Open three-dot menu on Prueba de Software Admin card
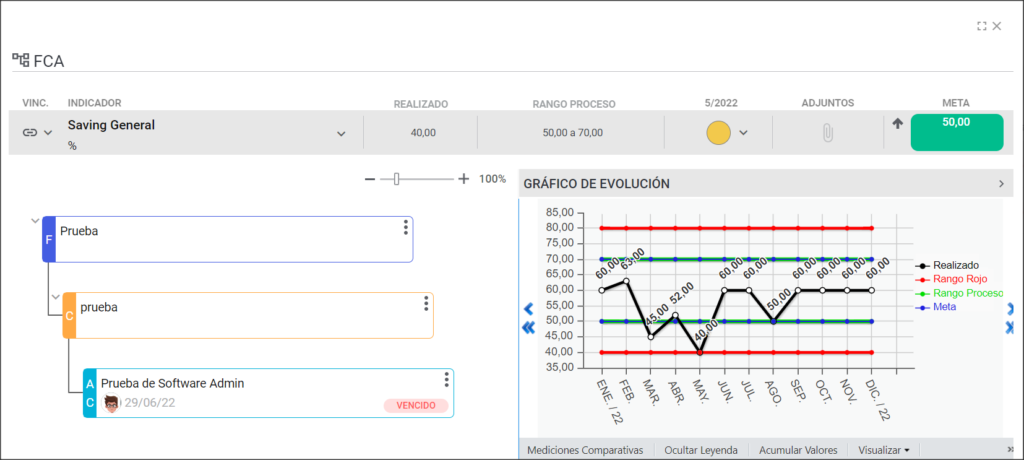Screen dimensions: 1024x460 446,380
